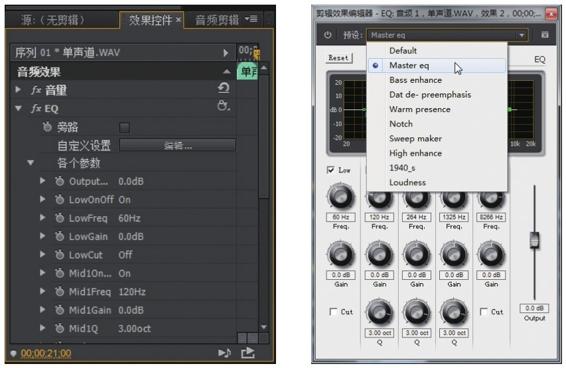Expand the LowFreq parameter row

pyautogui.click(x=43, y=217)
